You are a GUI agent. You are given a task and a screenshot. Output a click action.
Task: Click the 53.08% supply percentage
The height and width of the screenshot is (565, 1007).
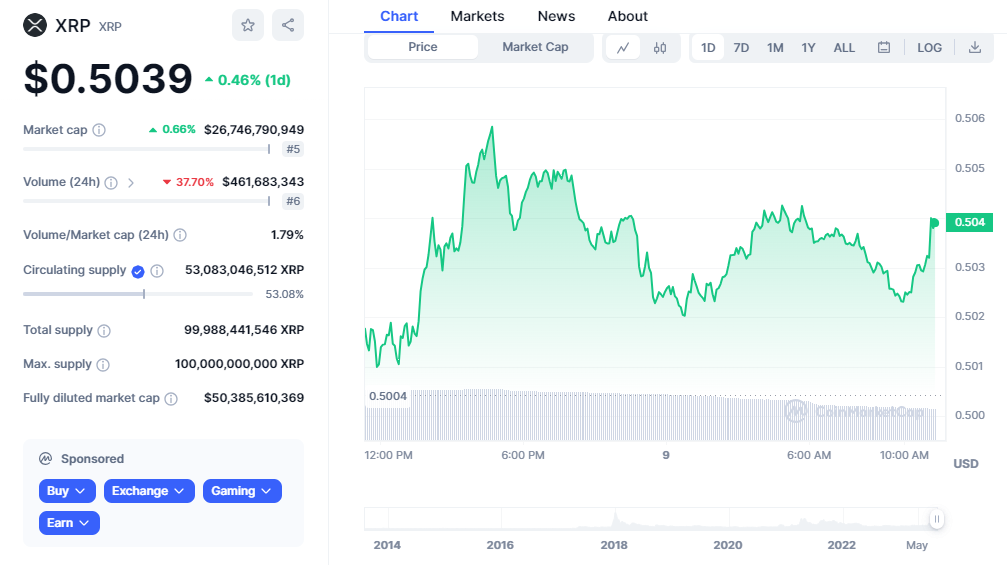tap(285, 294)
